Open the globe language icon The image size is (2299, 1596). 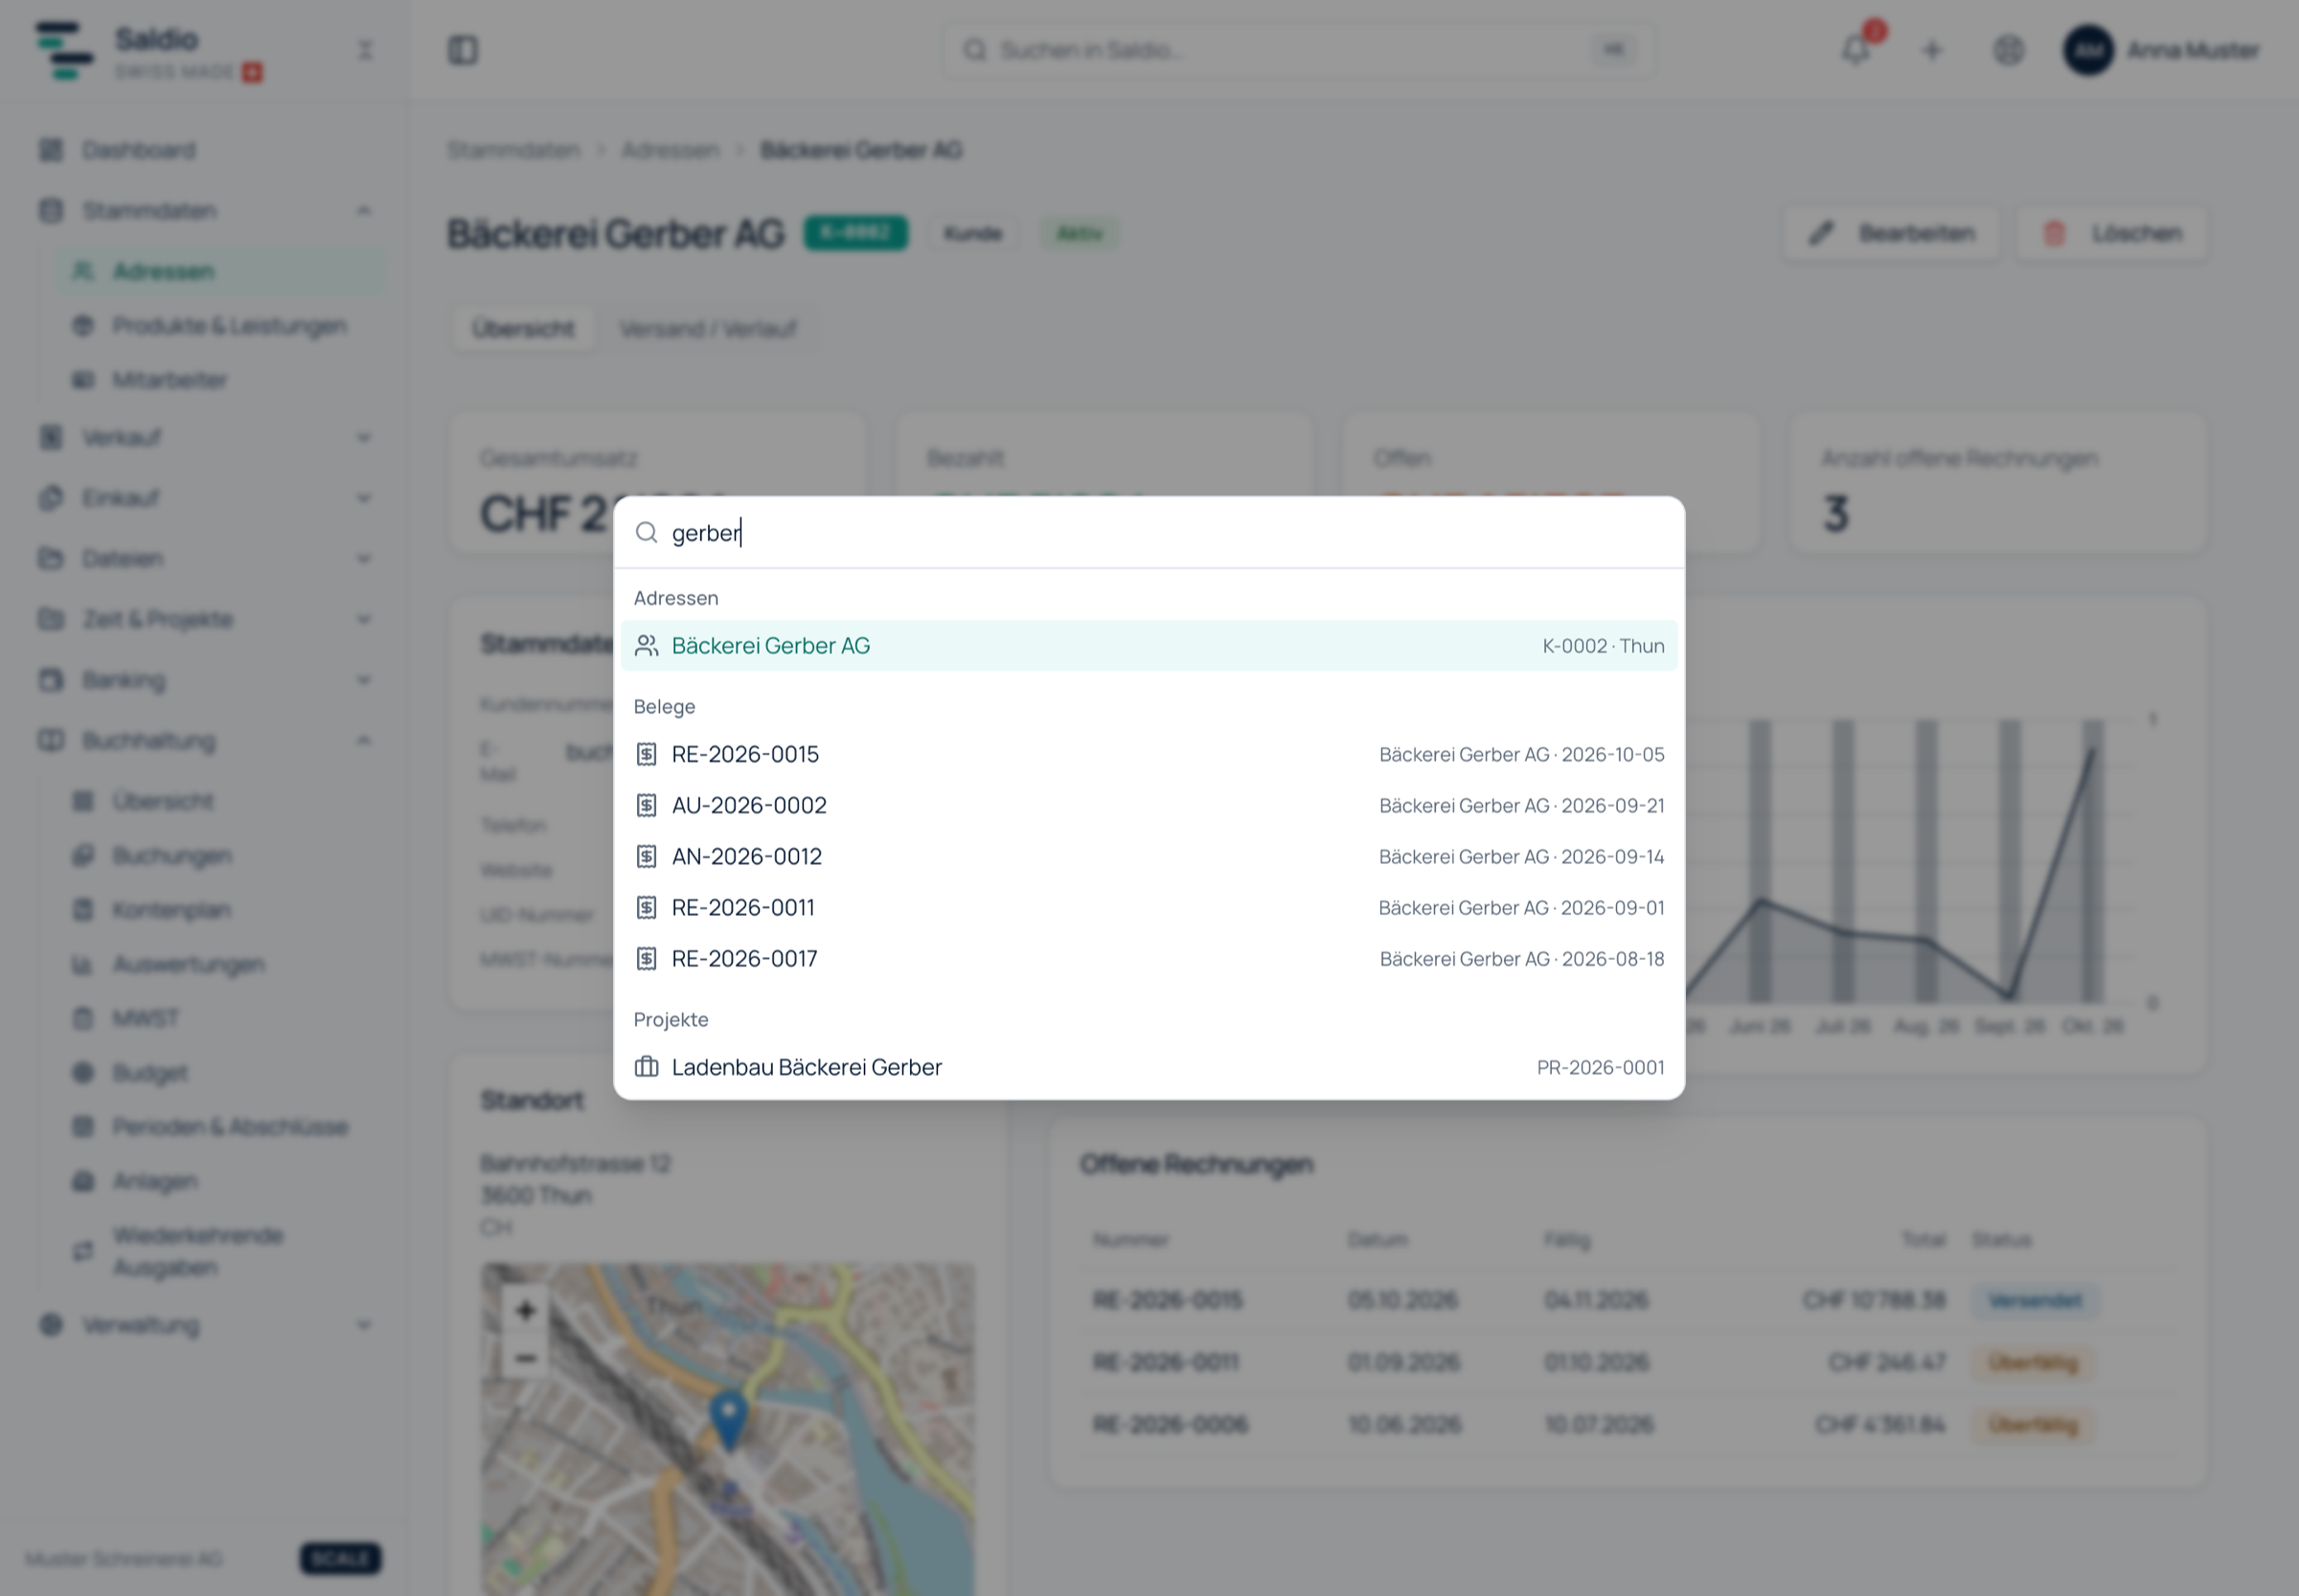click(2008, 50)
